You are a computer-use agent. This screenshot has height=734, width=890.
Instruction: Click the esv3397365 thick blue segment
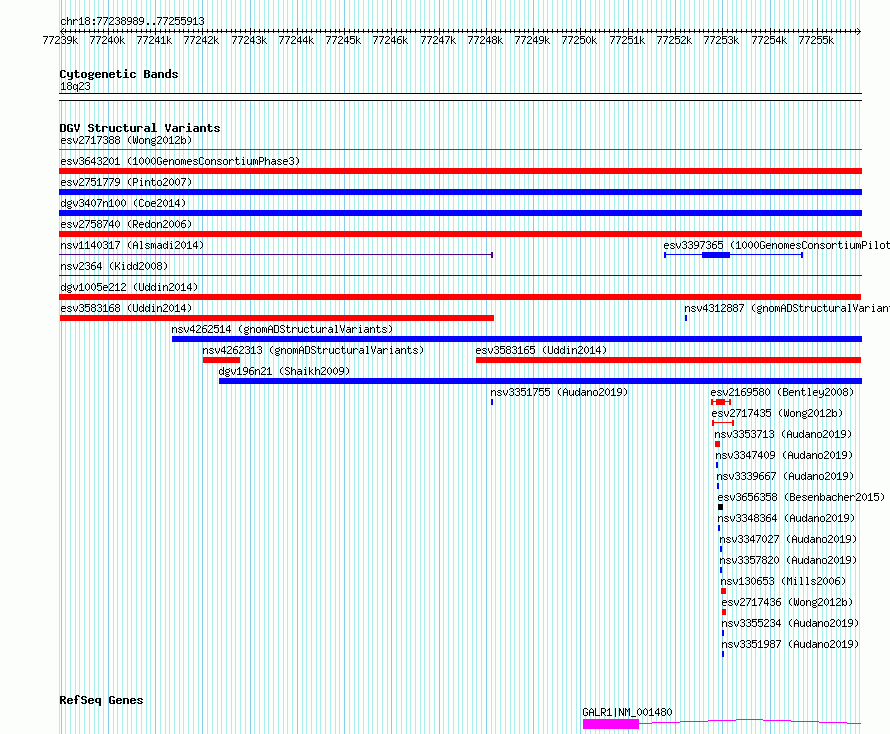click(x=716, y=255)
